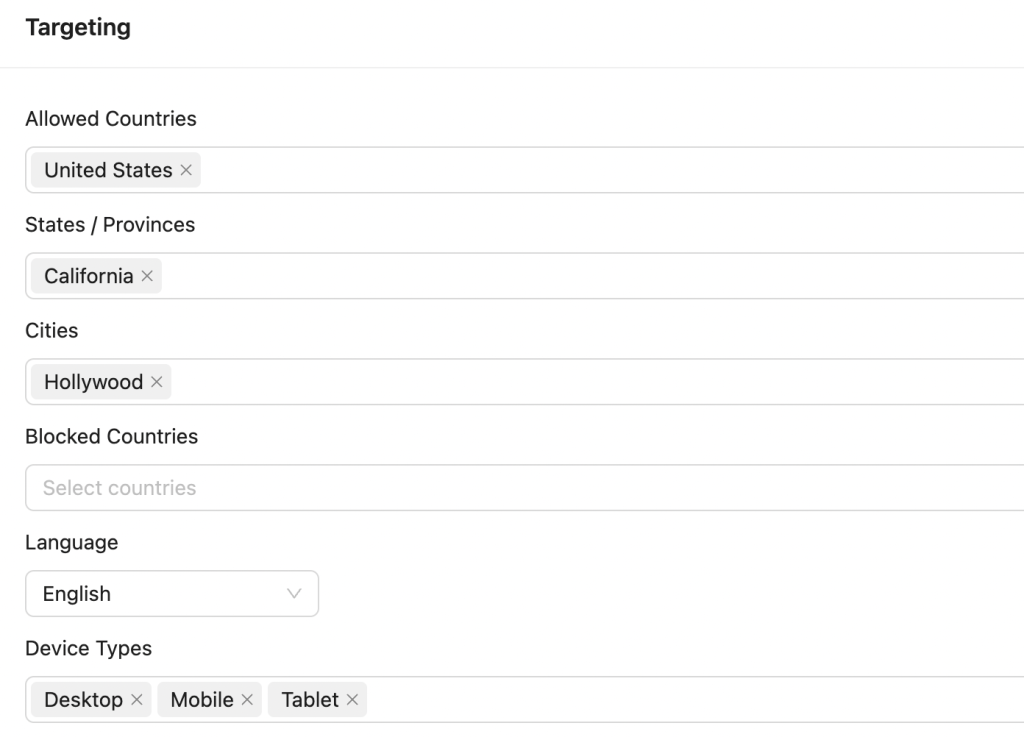This screenshot has height=737, width=1024.
Task: Remove the Mobile device type
Action: 247,700
